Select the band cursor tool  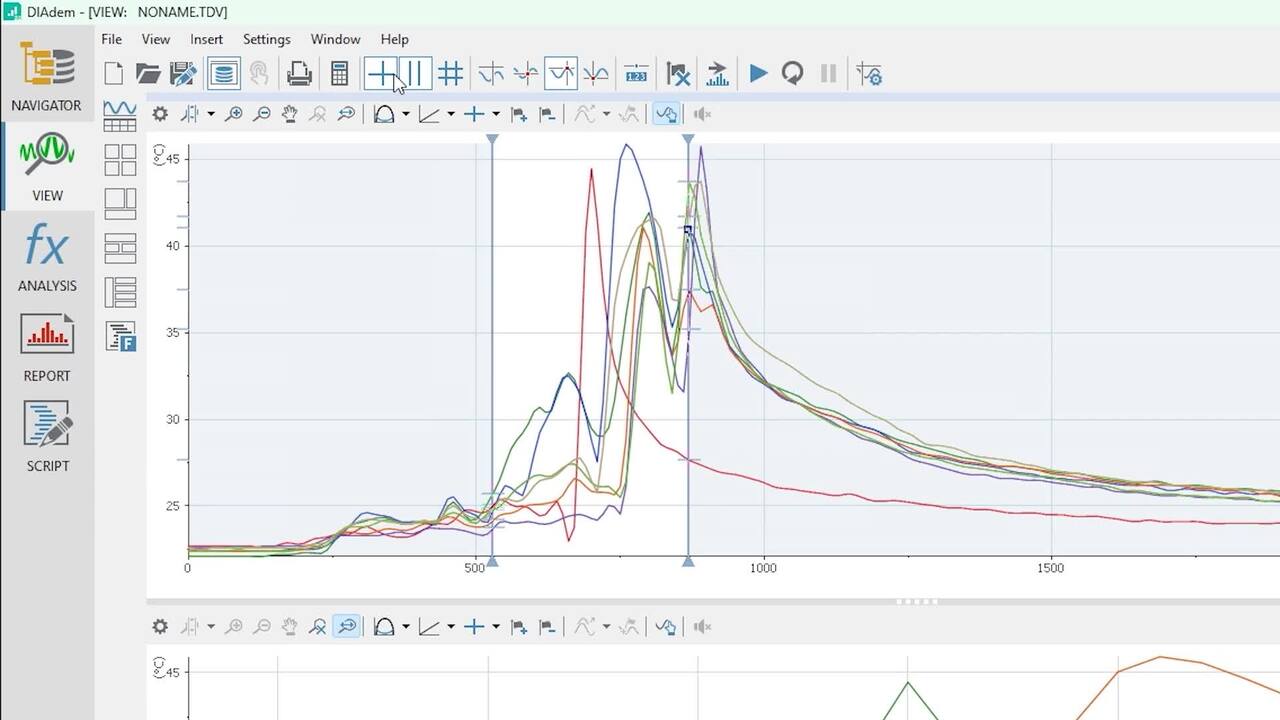click(x=416, y=74)
